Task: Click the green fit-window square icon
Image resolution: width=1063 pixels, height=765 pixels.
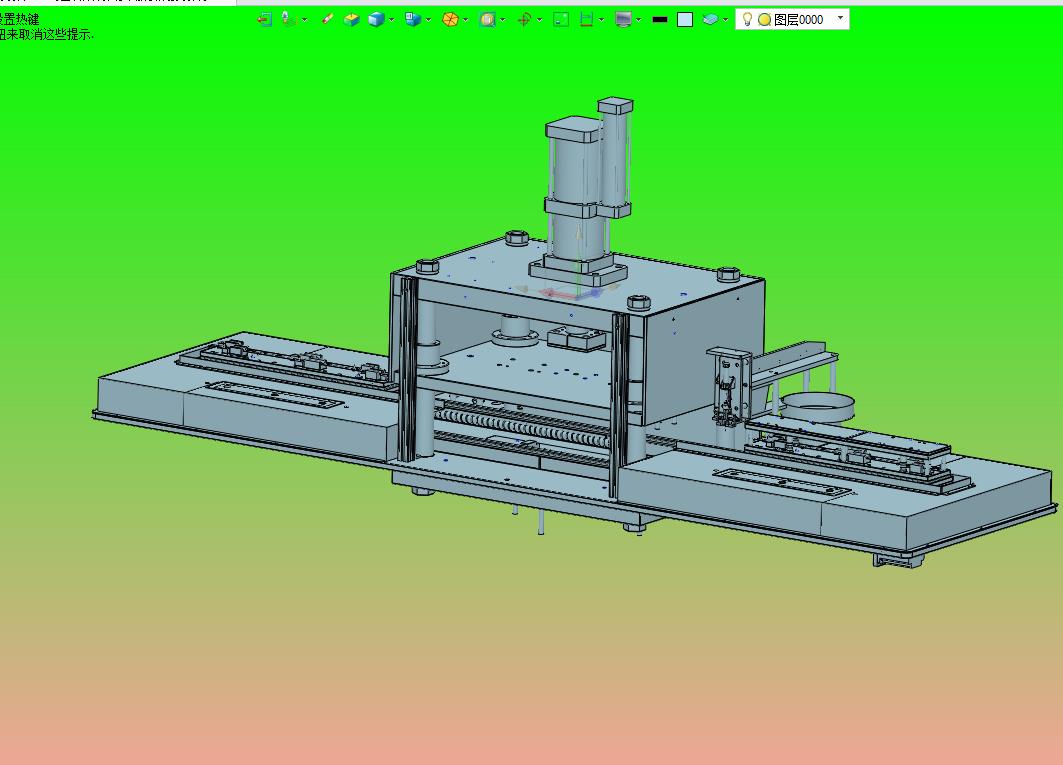Action: point(561,20)
